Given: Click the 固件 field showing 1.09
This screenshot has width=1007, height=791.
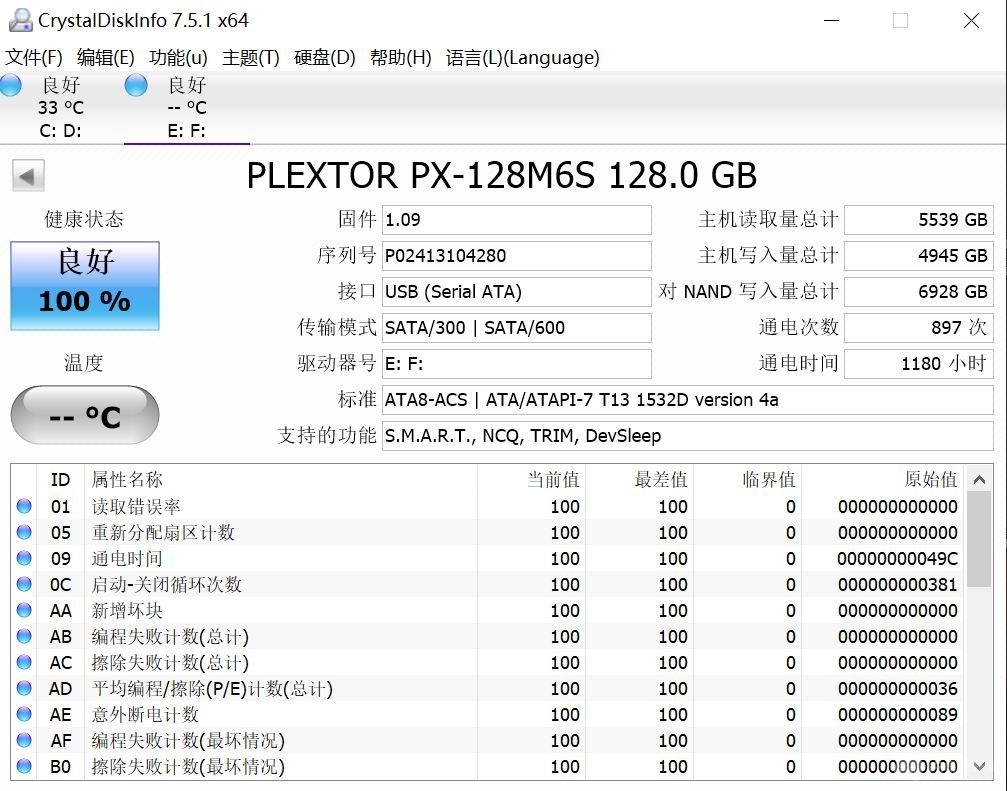Looking at the screenshot, I should coord(516,220).
